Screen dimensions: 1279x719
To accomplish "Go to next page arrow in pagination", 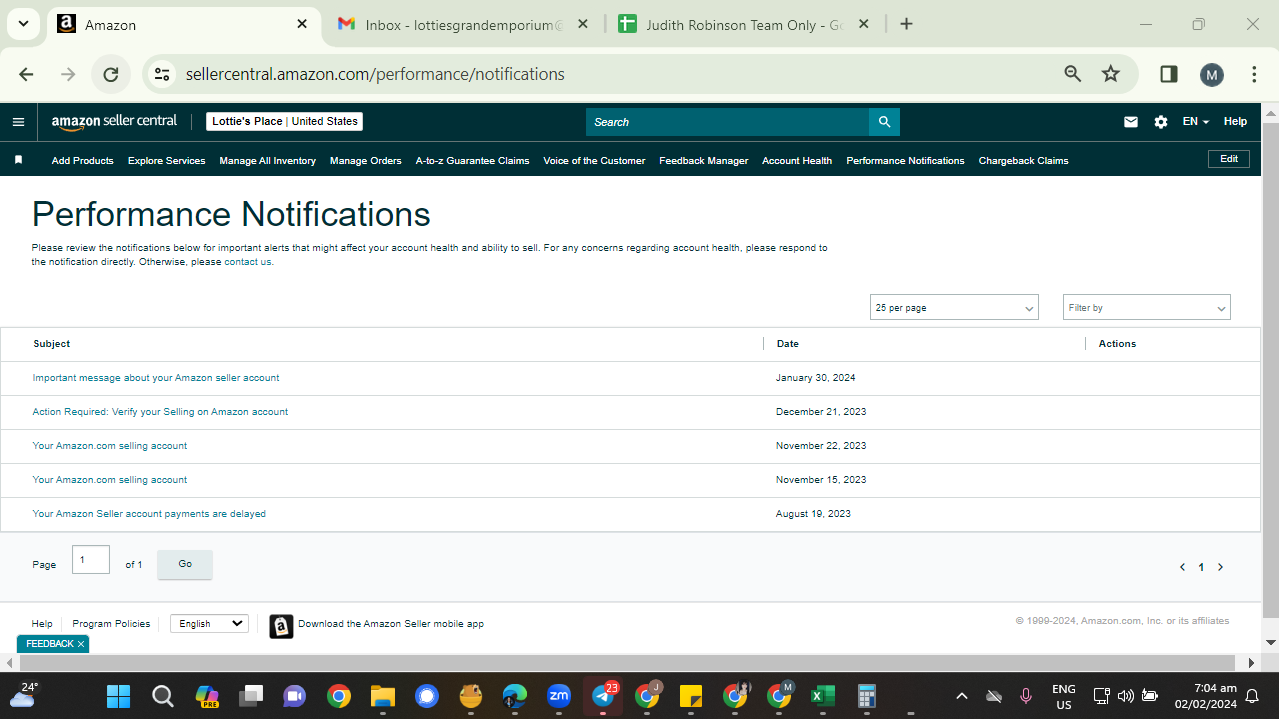I will pos(1220,567).
